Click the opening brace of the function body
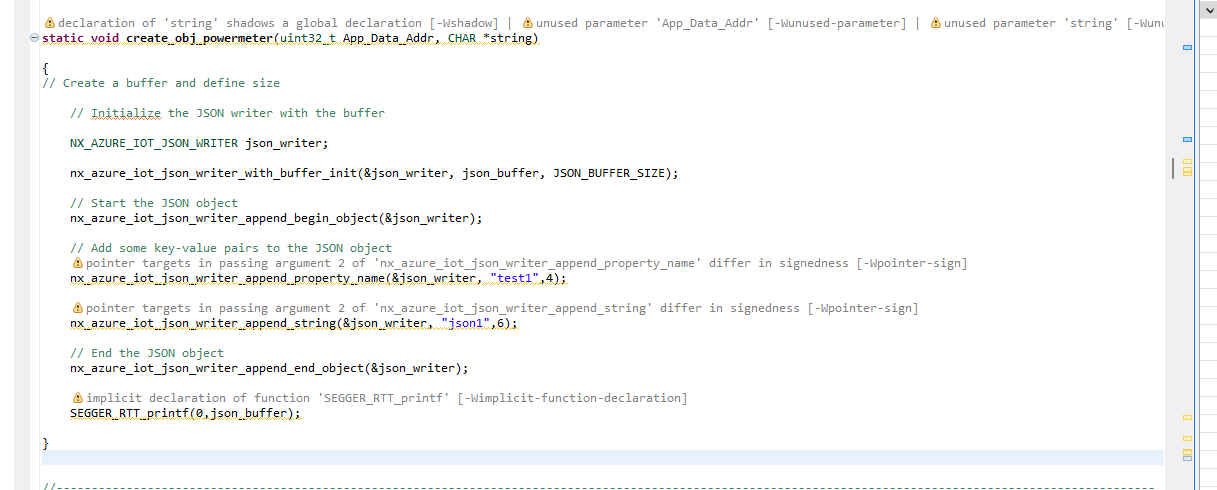Screen dimensions: 1217x490 (46, 68)
